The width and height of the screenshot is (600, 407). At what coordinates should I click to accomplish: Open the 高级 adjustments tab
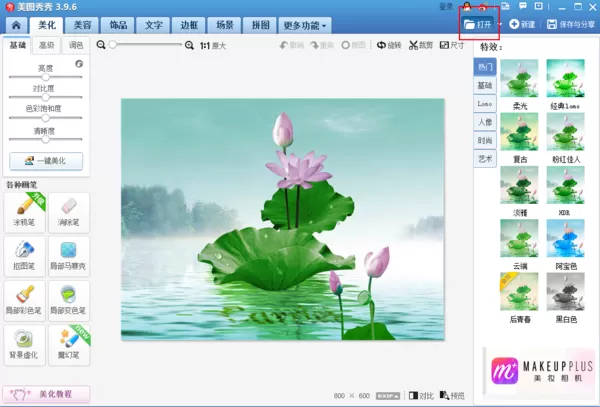pyautogui.click(x=47, y=46)
